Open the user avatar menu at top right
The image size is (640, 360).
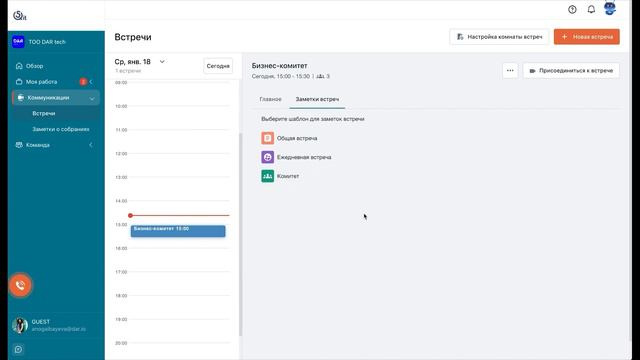[610, 9]
